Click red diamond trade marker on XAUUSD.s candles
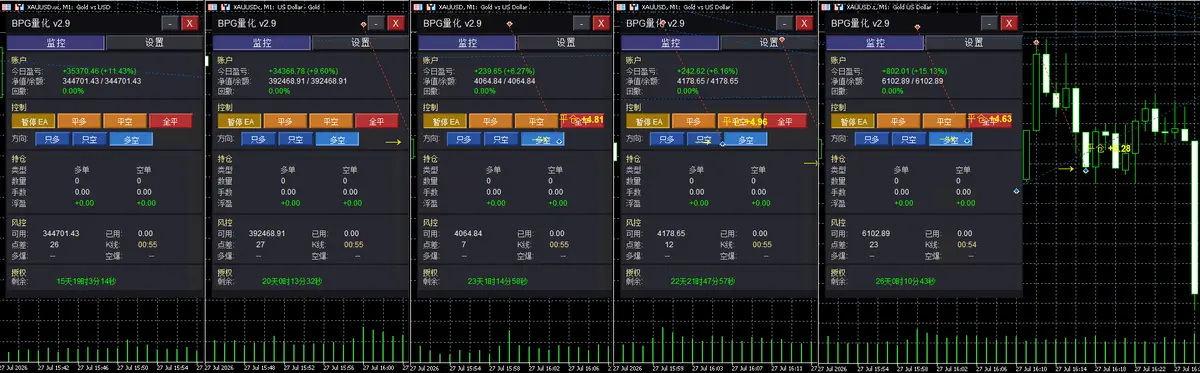Image resolution: width=1200 pixels, height=373 pixels. [x=1035, y=42]
